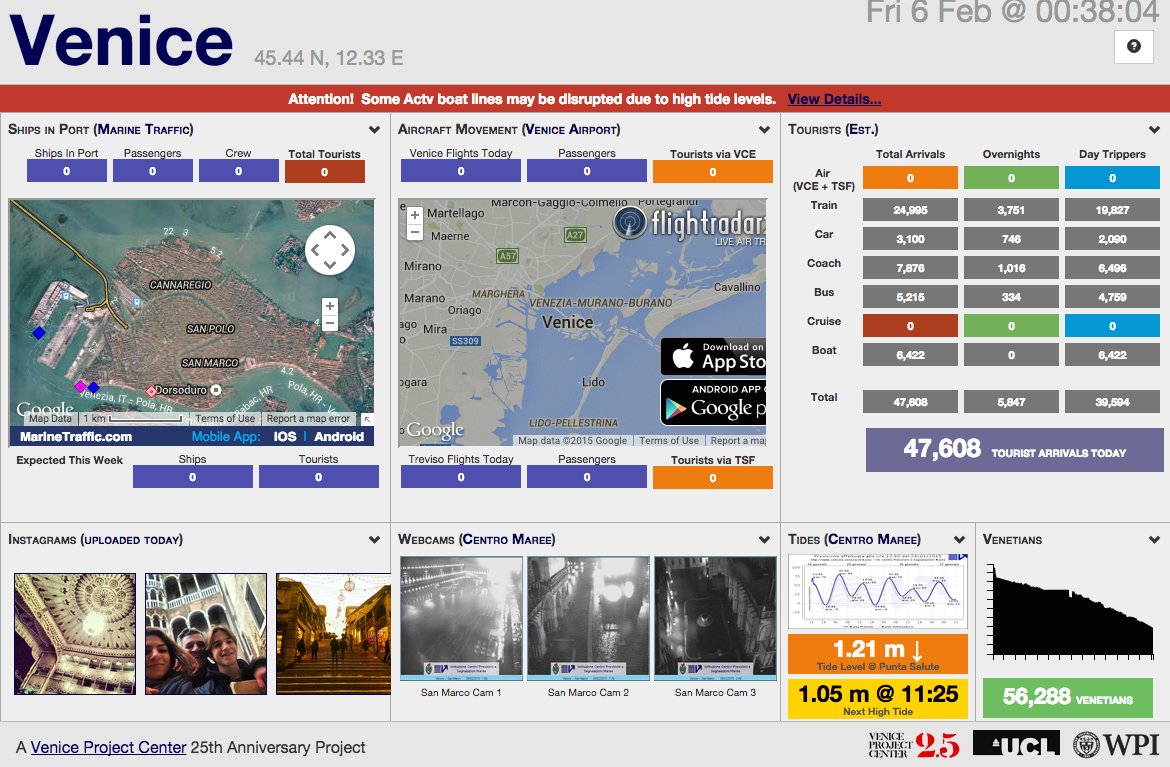Click the orange Tourists via VCE value
This screenshot has height=767, width=1170.
(713, 172)
